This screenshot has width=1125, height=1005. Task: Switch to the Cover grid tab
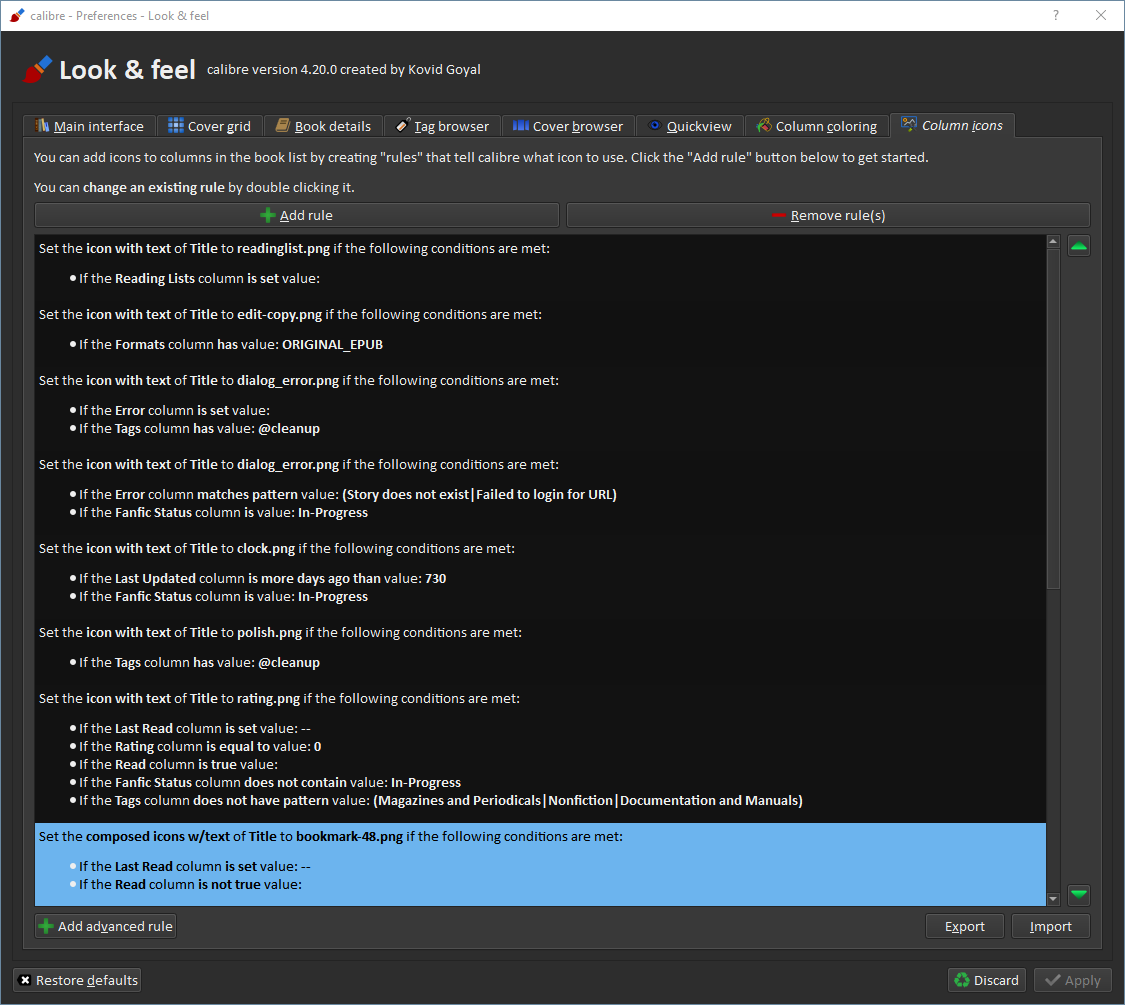click(210, 126)
